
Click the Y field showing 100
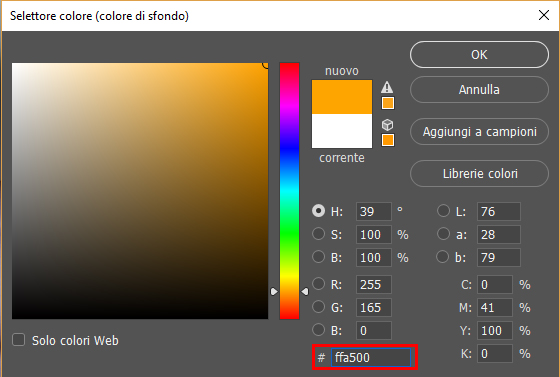click(x=495, y=331)
